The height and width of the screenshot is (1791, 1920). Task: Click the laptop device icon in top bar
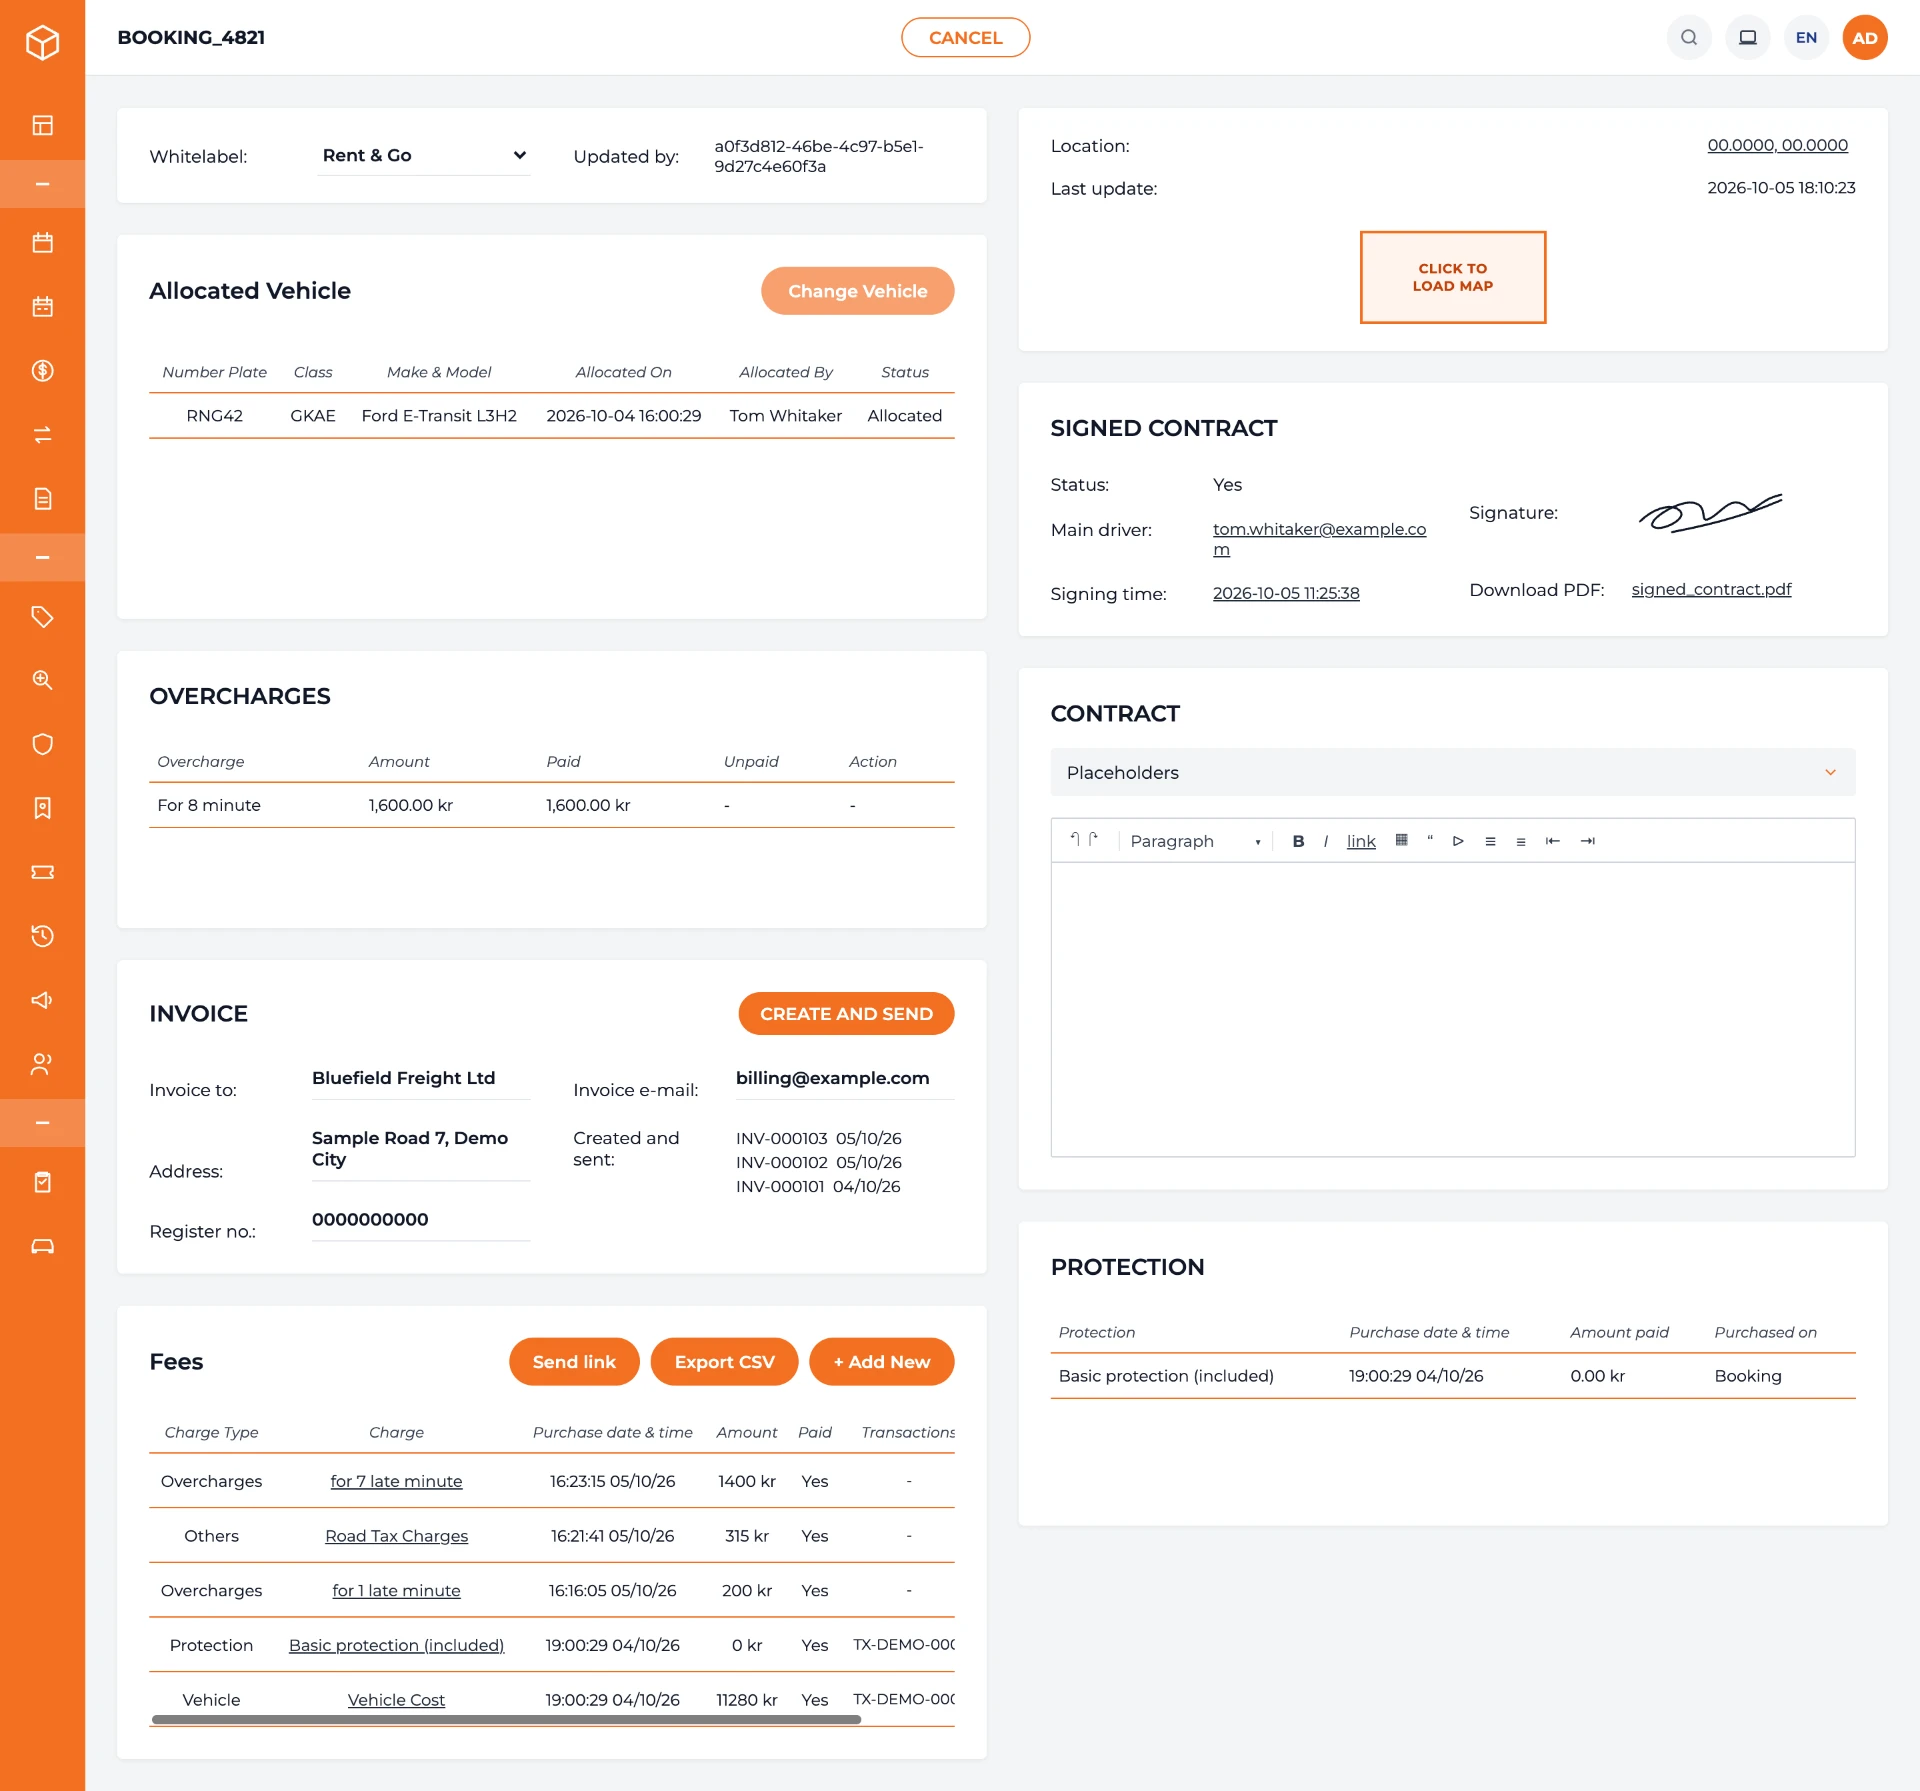[1748, 38]
